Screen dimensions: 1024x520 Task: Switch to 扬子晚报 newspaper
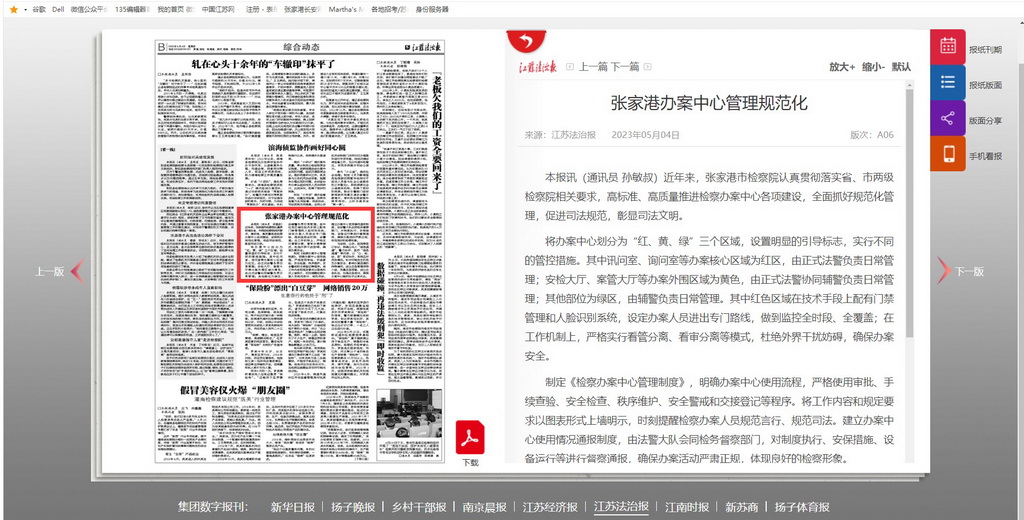point(353,507)
